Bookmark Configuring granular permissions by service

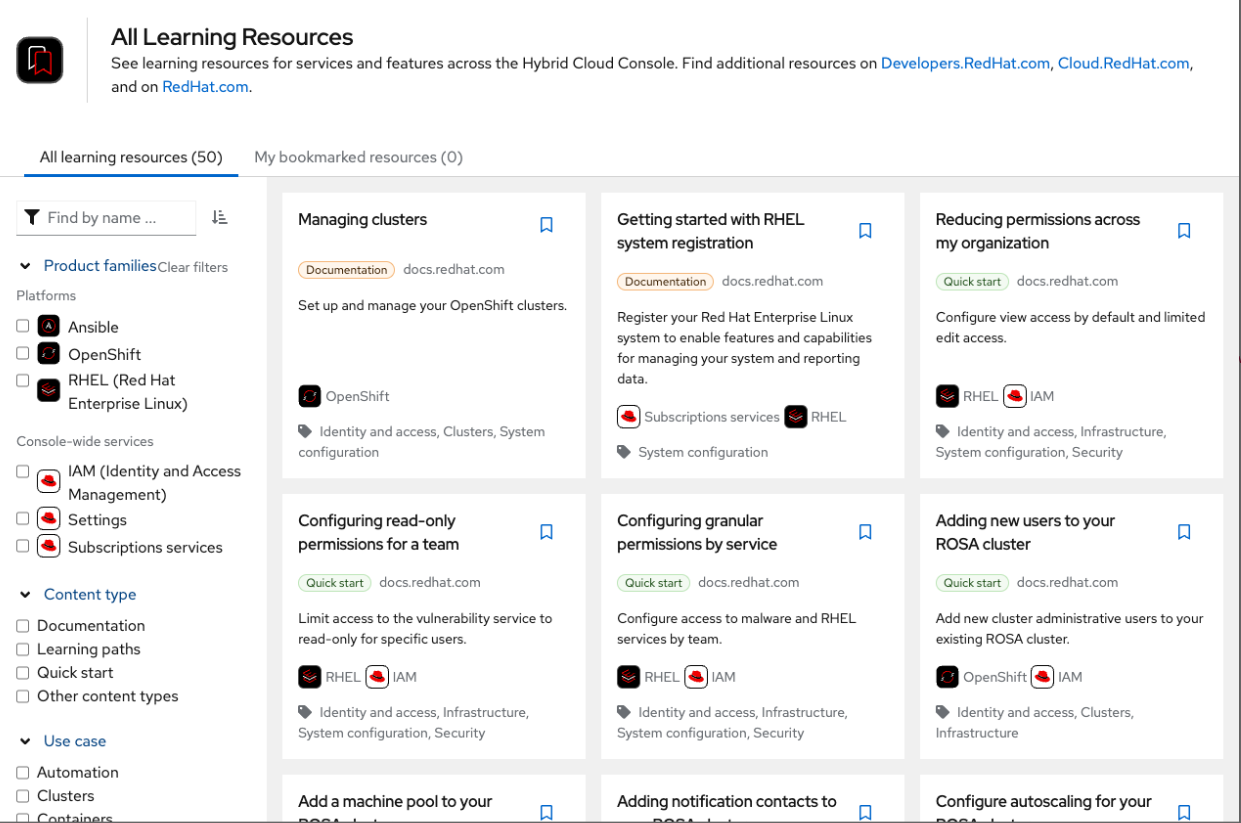click(x=865, y=532)
